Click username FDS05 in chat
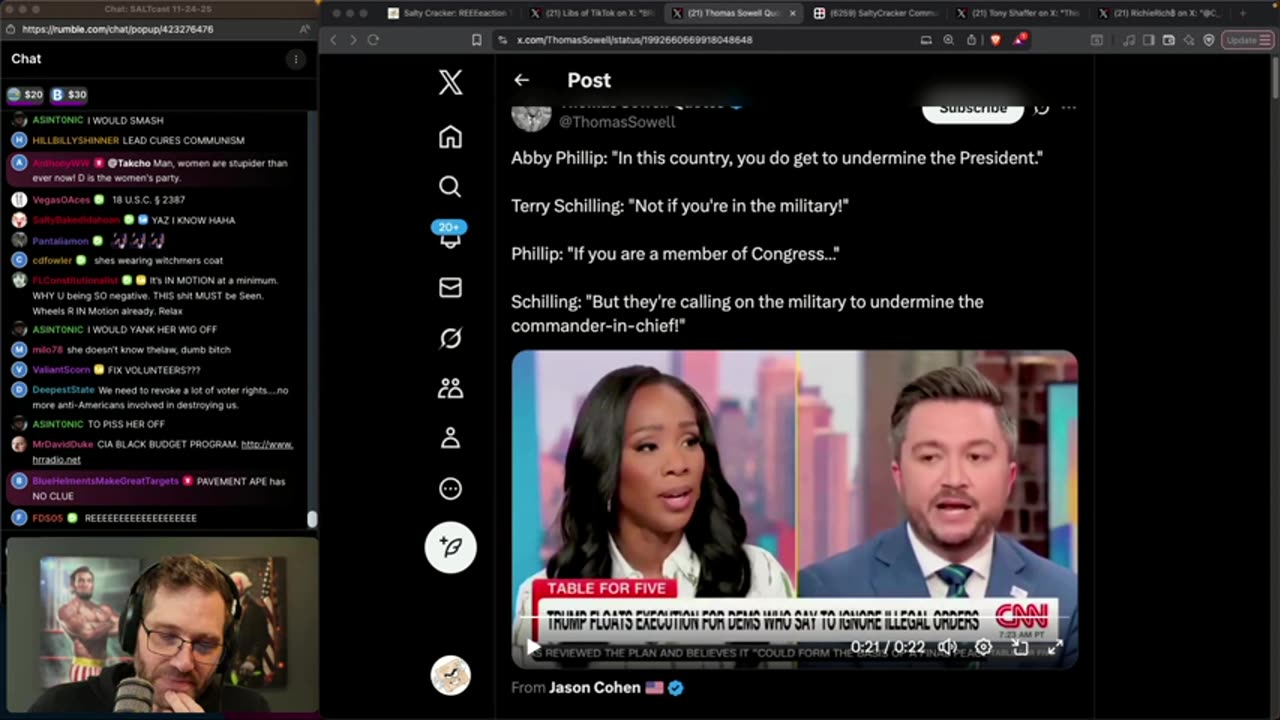This screenshot has height=720, width=1280. pyautogui.click(x=47, y=518)
